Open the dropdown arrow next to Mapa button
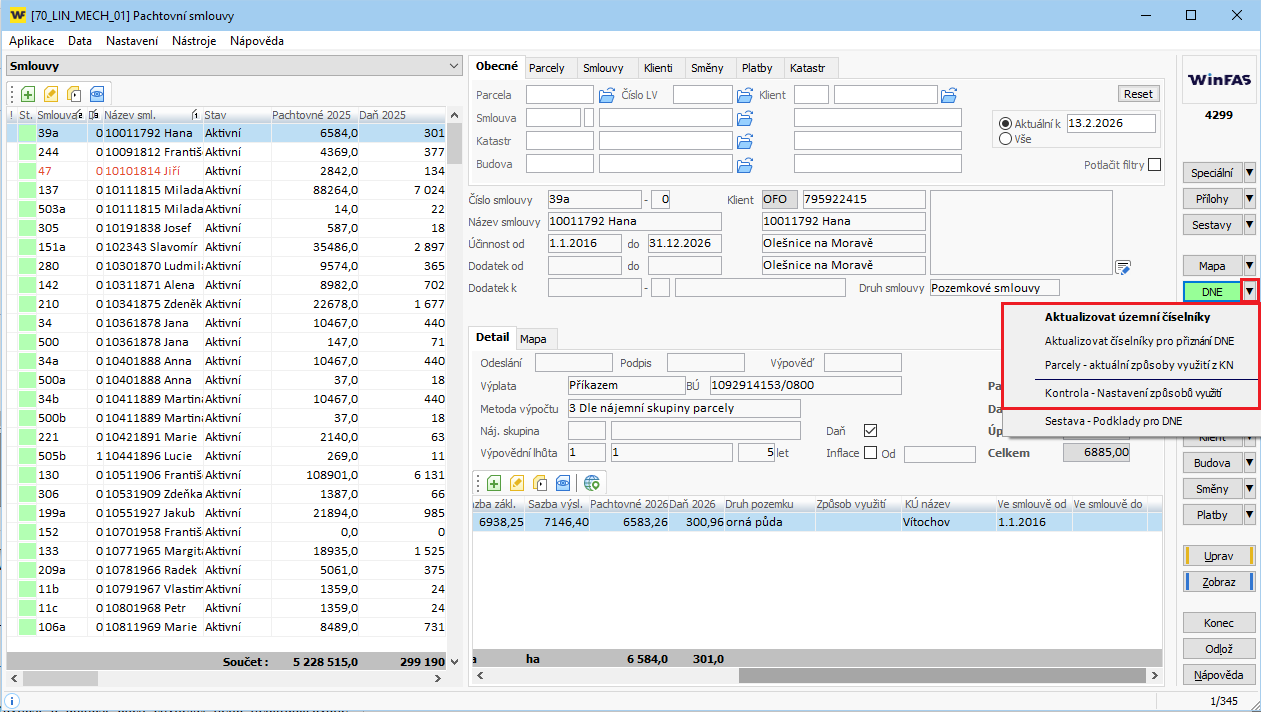This screenshot has height=712, width=1261. point(1249,265)
